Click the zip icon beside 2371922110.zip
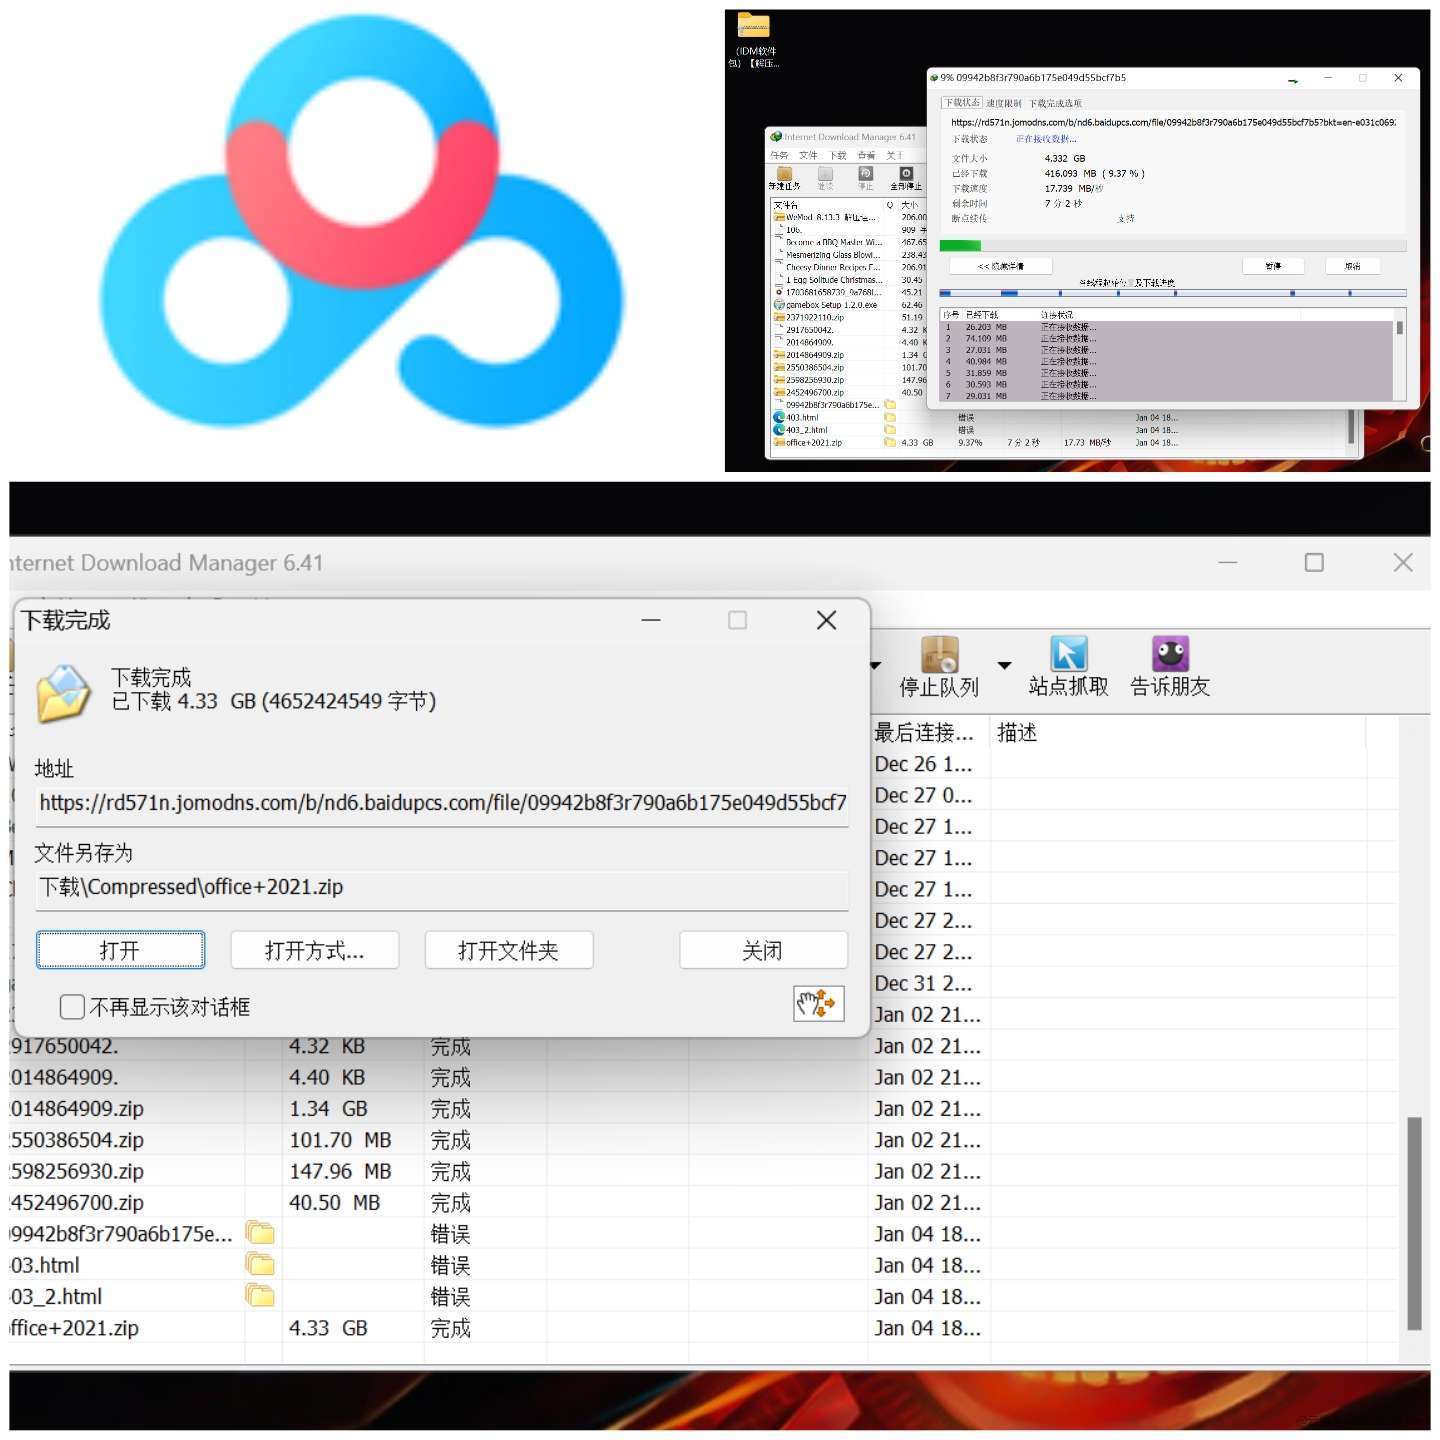1440x1440 pixels. (x=779, y=317)
